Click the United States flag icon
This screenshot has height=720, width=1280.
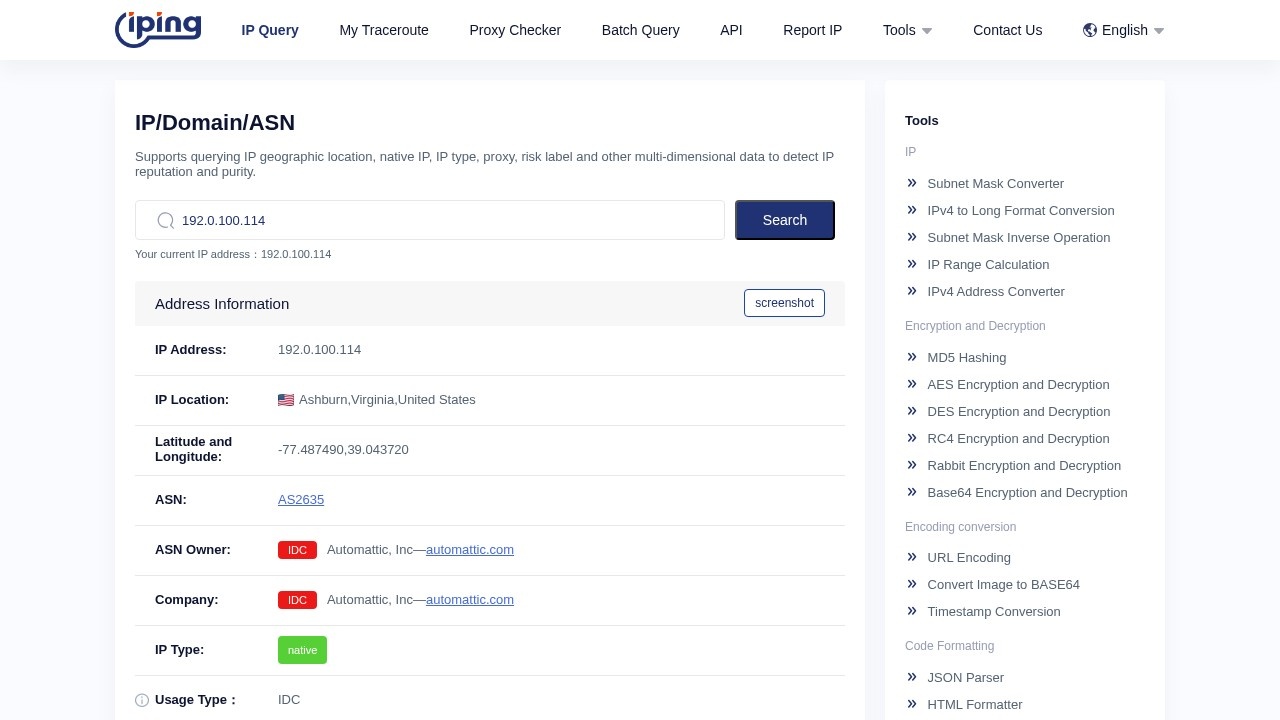tap(286, 400)
